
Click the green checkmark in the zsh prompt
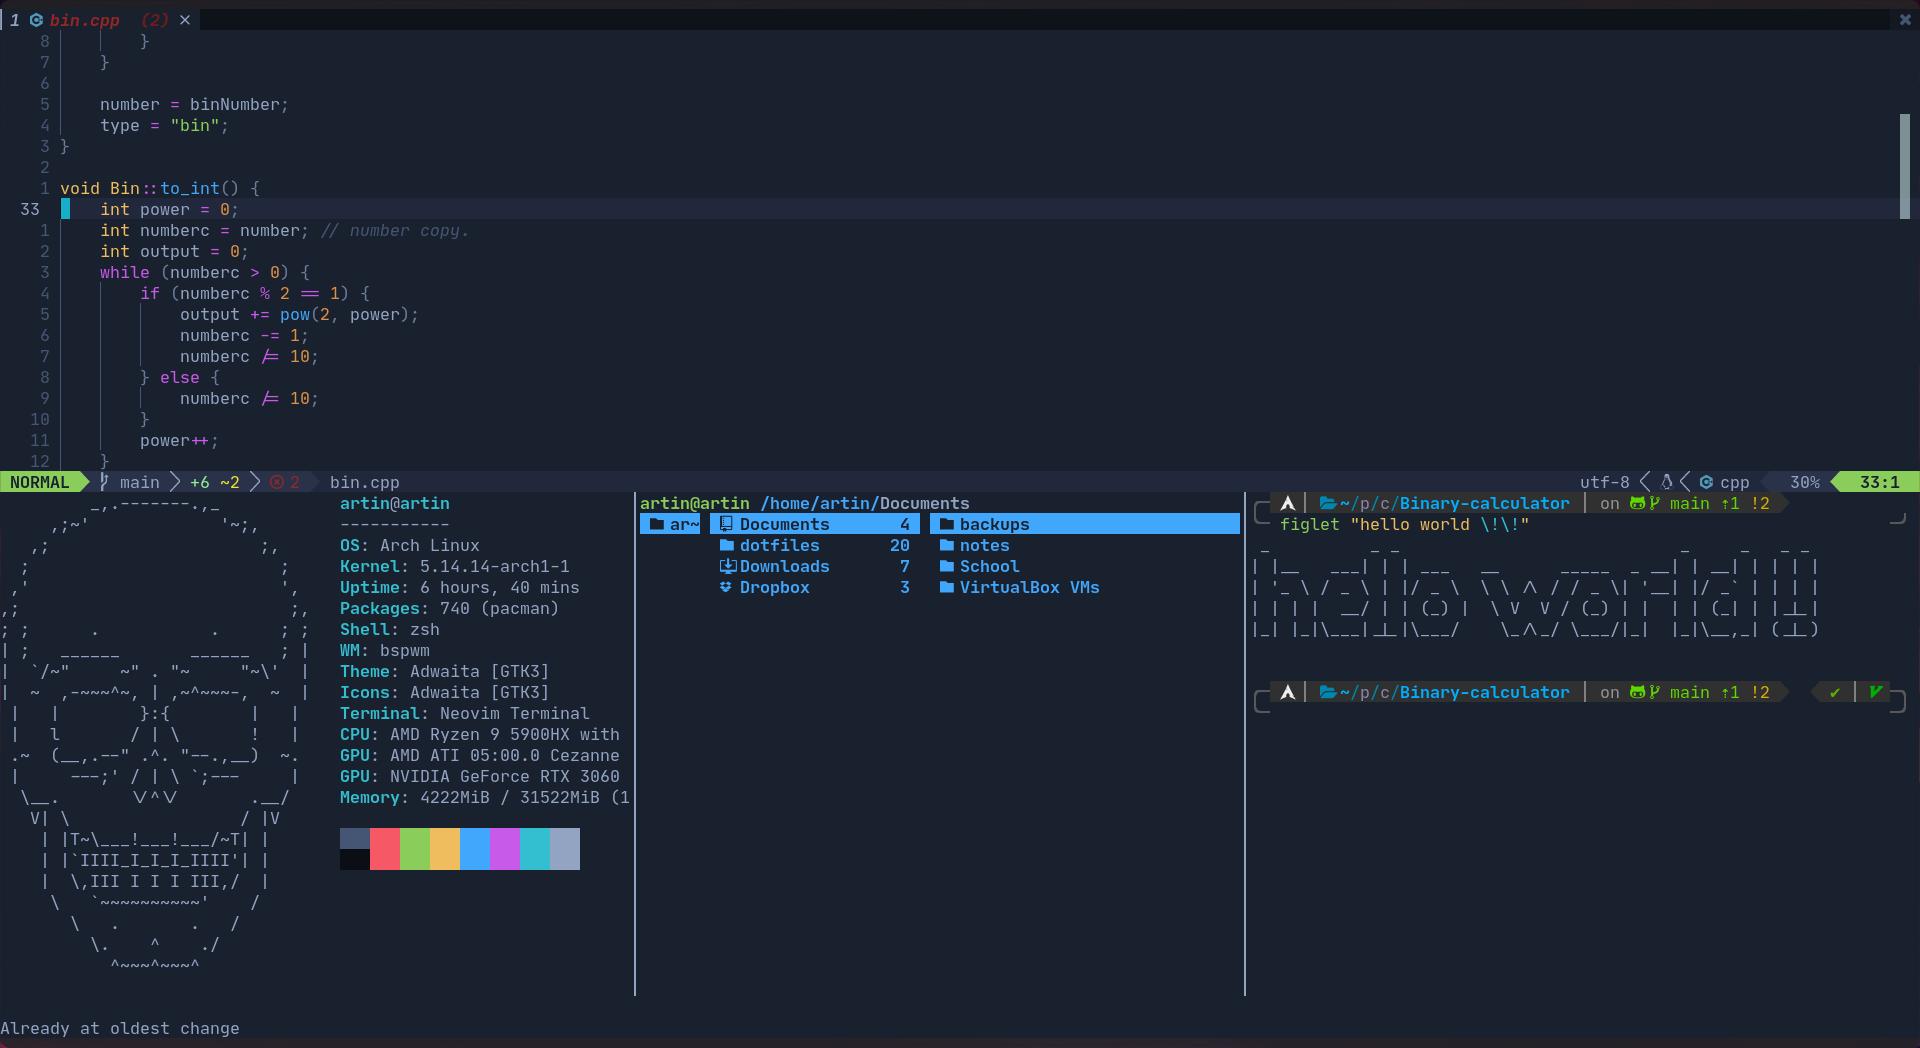coord(1835,692)
